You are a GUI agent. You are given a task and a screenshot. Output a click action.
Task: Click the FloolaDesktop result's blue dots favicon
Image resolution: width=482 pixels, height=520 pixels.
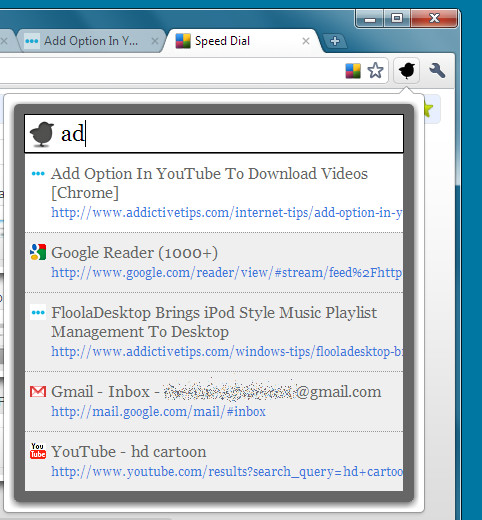click(x=38, y=313)
